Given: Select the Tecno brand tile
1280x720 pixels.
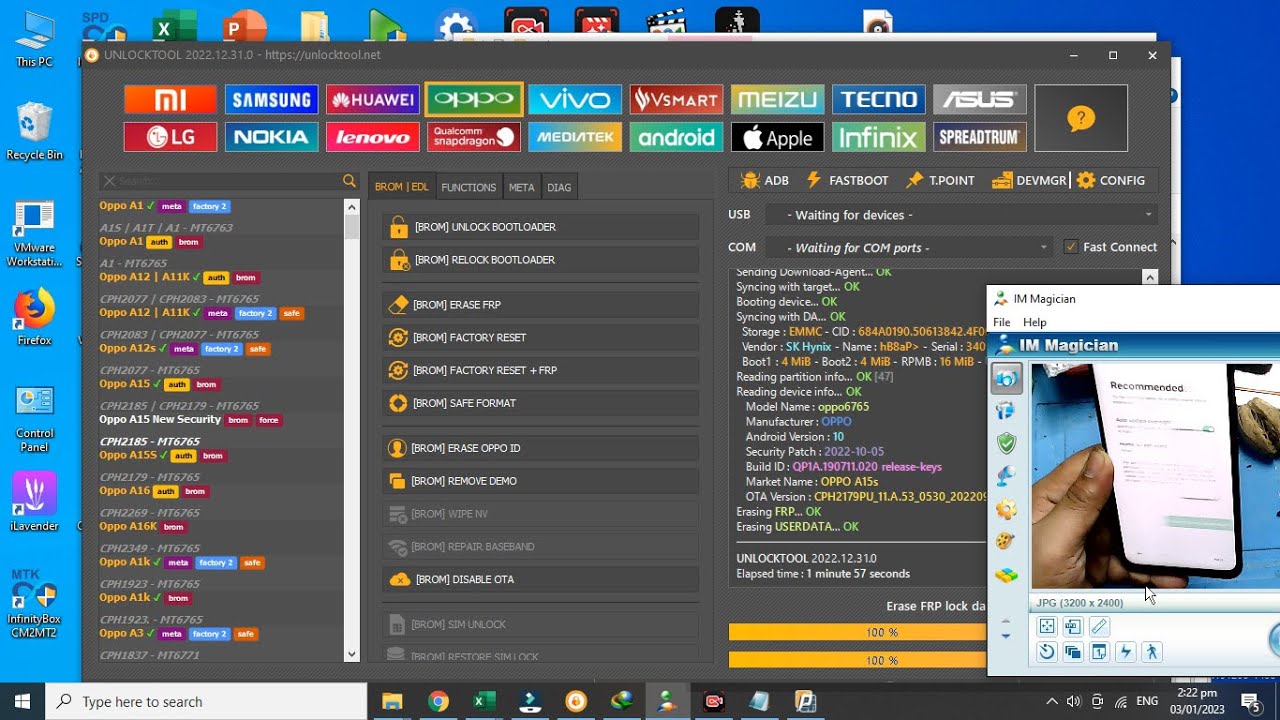Looking at the screenshot, I should (878, 99).
